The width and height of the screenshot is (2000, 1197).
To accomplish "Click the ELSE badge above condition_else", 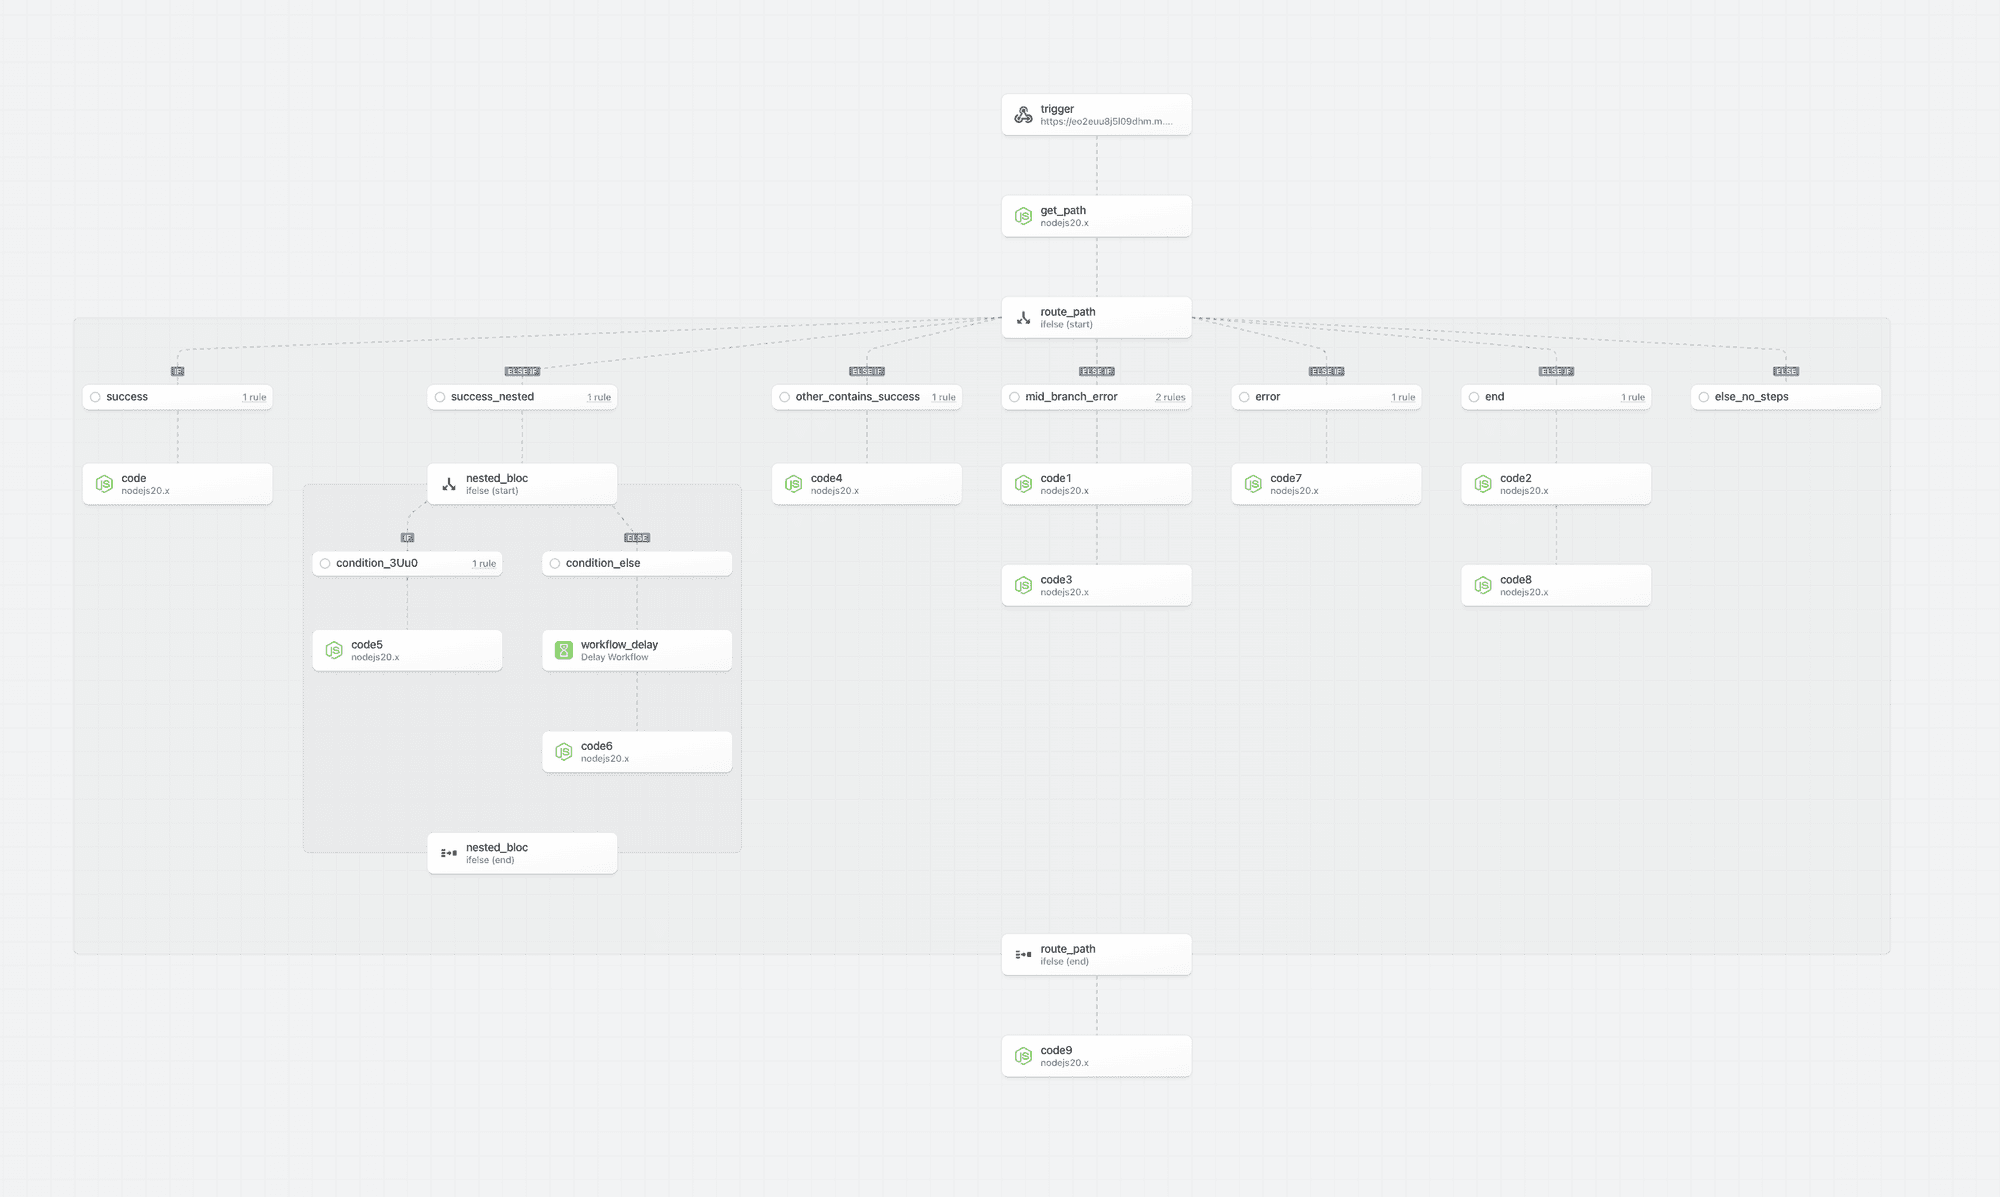I will 637,538.
